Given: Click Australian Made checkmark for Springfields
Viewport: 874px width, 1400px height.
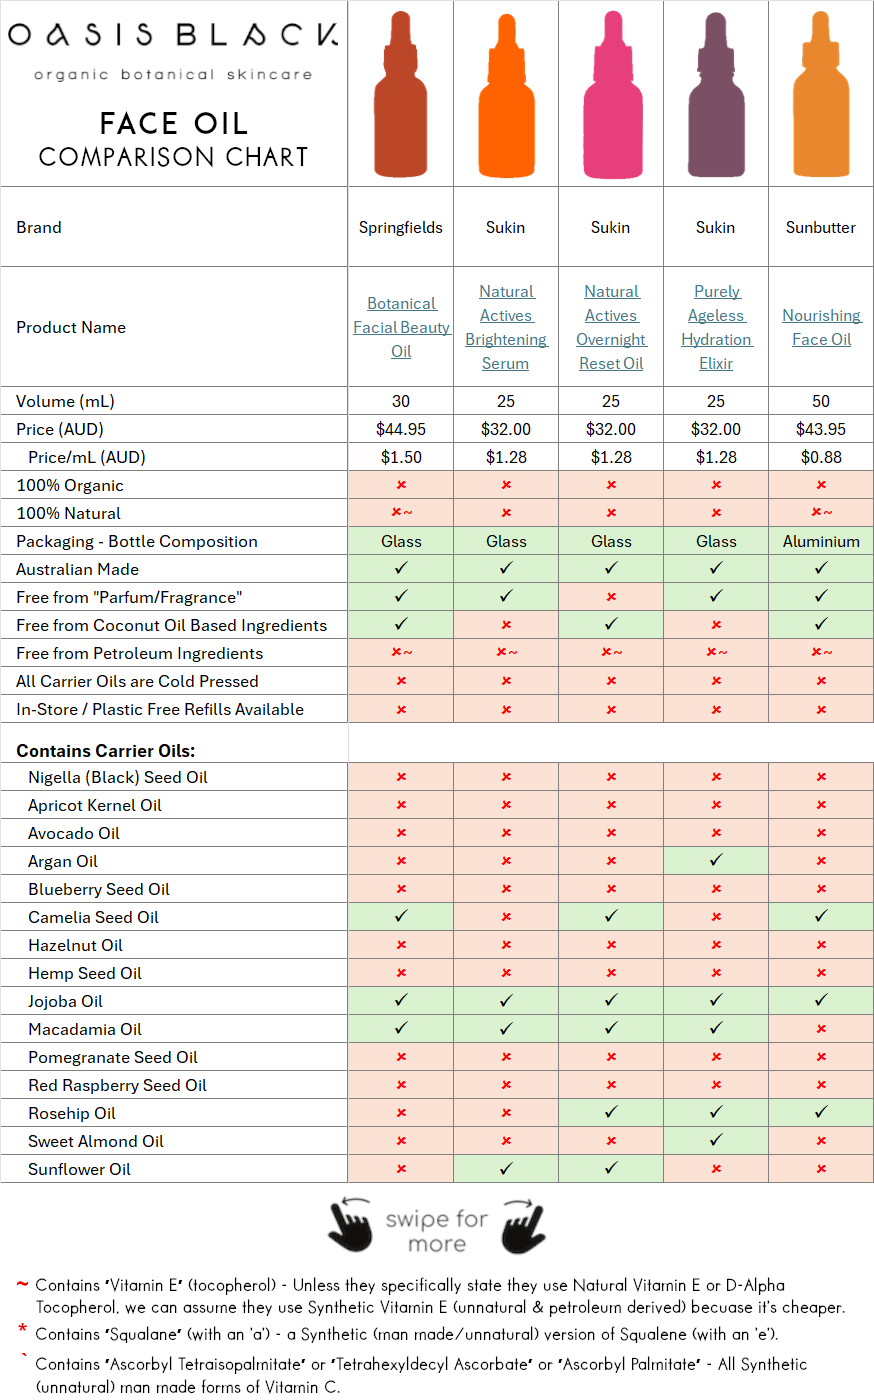Looking at the screenshot, I should pyautogui.click(x=401, y=568).
